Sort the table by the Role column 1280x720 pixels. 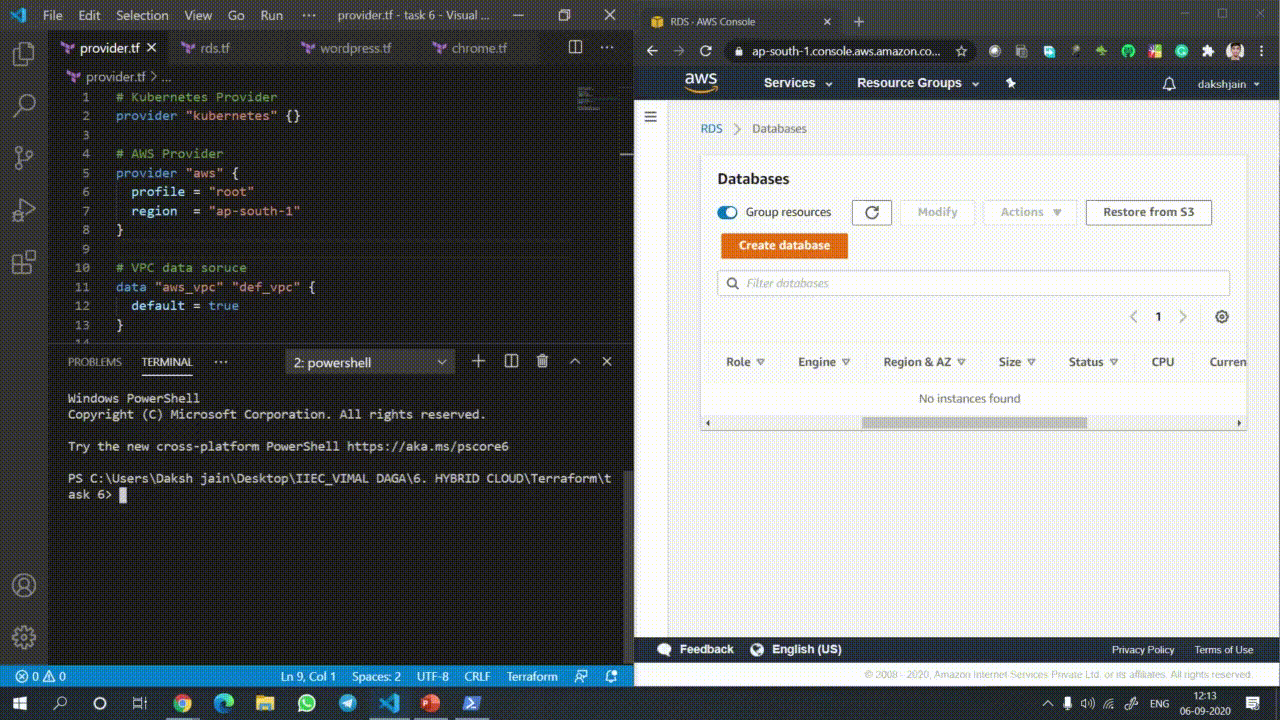click(745, 362)
